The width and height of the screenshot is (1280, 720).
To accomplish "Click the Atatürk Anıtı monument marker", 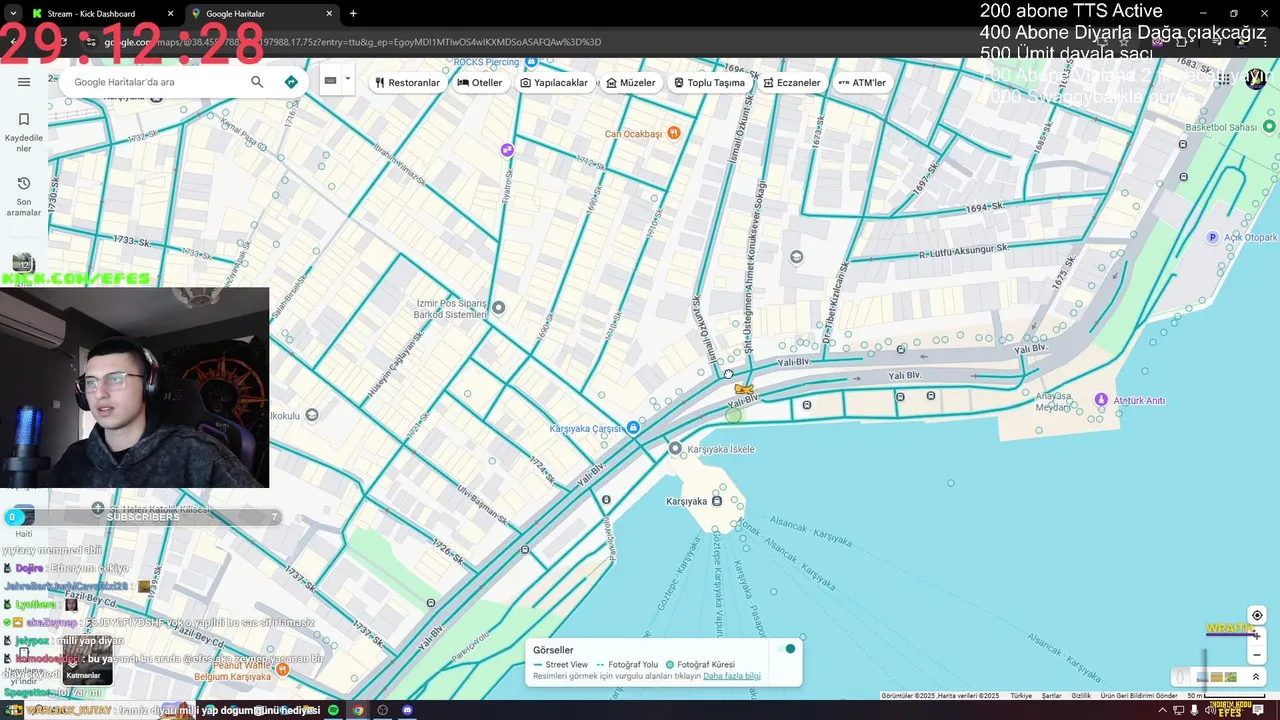I will point(1101,400).
